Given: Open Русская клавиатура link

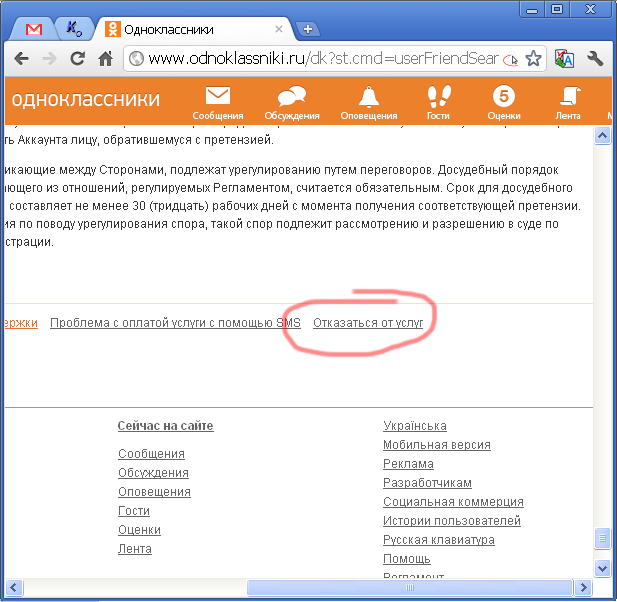Looking at the screenshot, I should [x=439, y=540].
